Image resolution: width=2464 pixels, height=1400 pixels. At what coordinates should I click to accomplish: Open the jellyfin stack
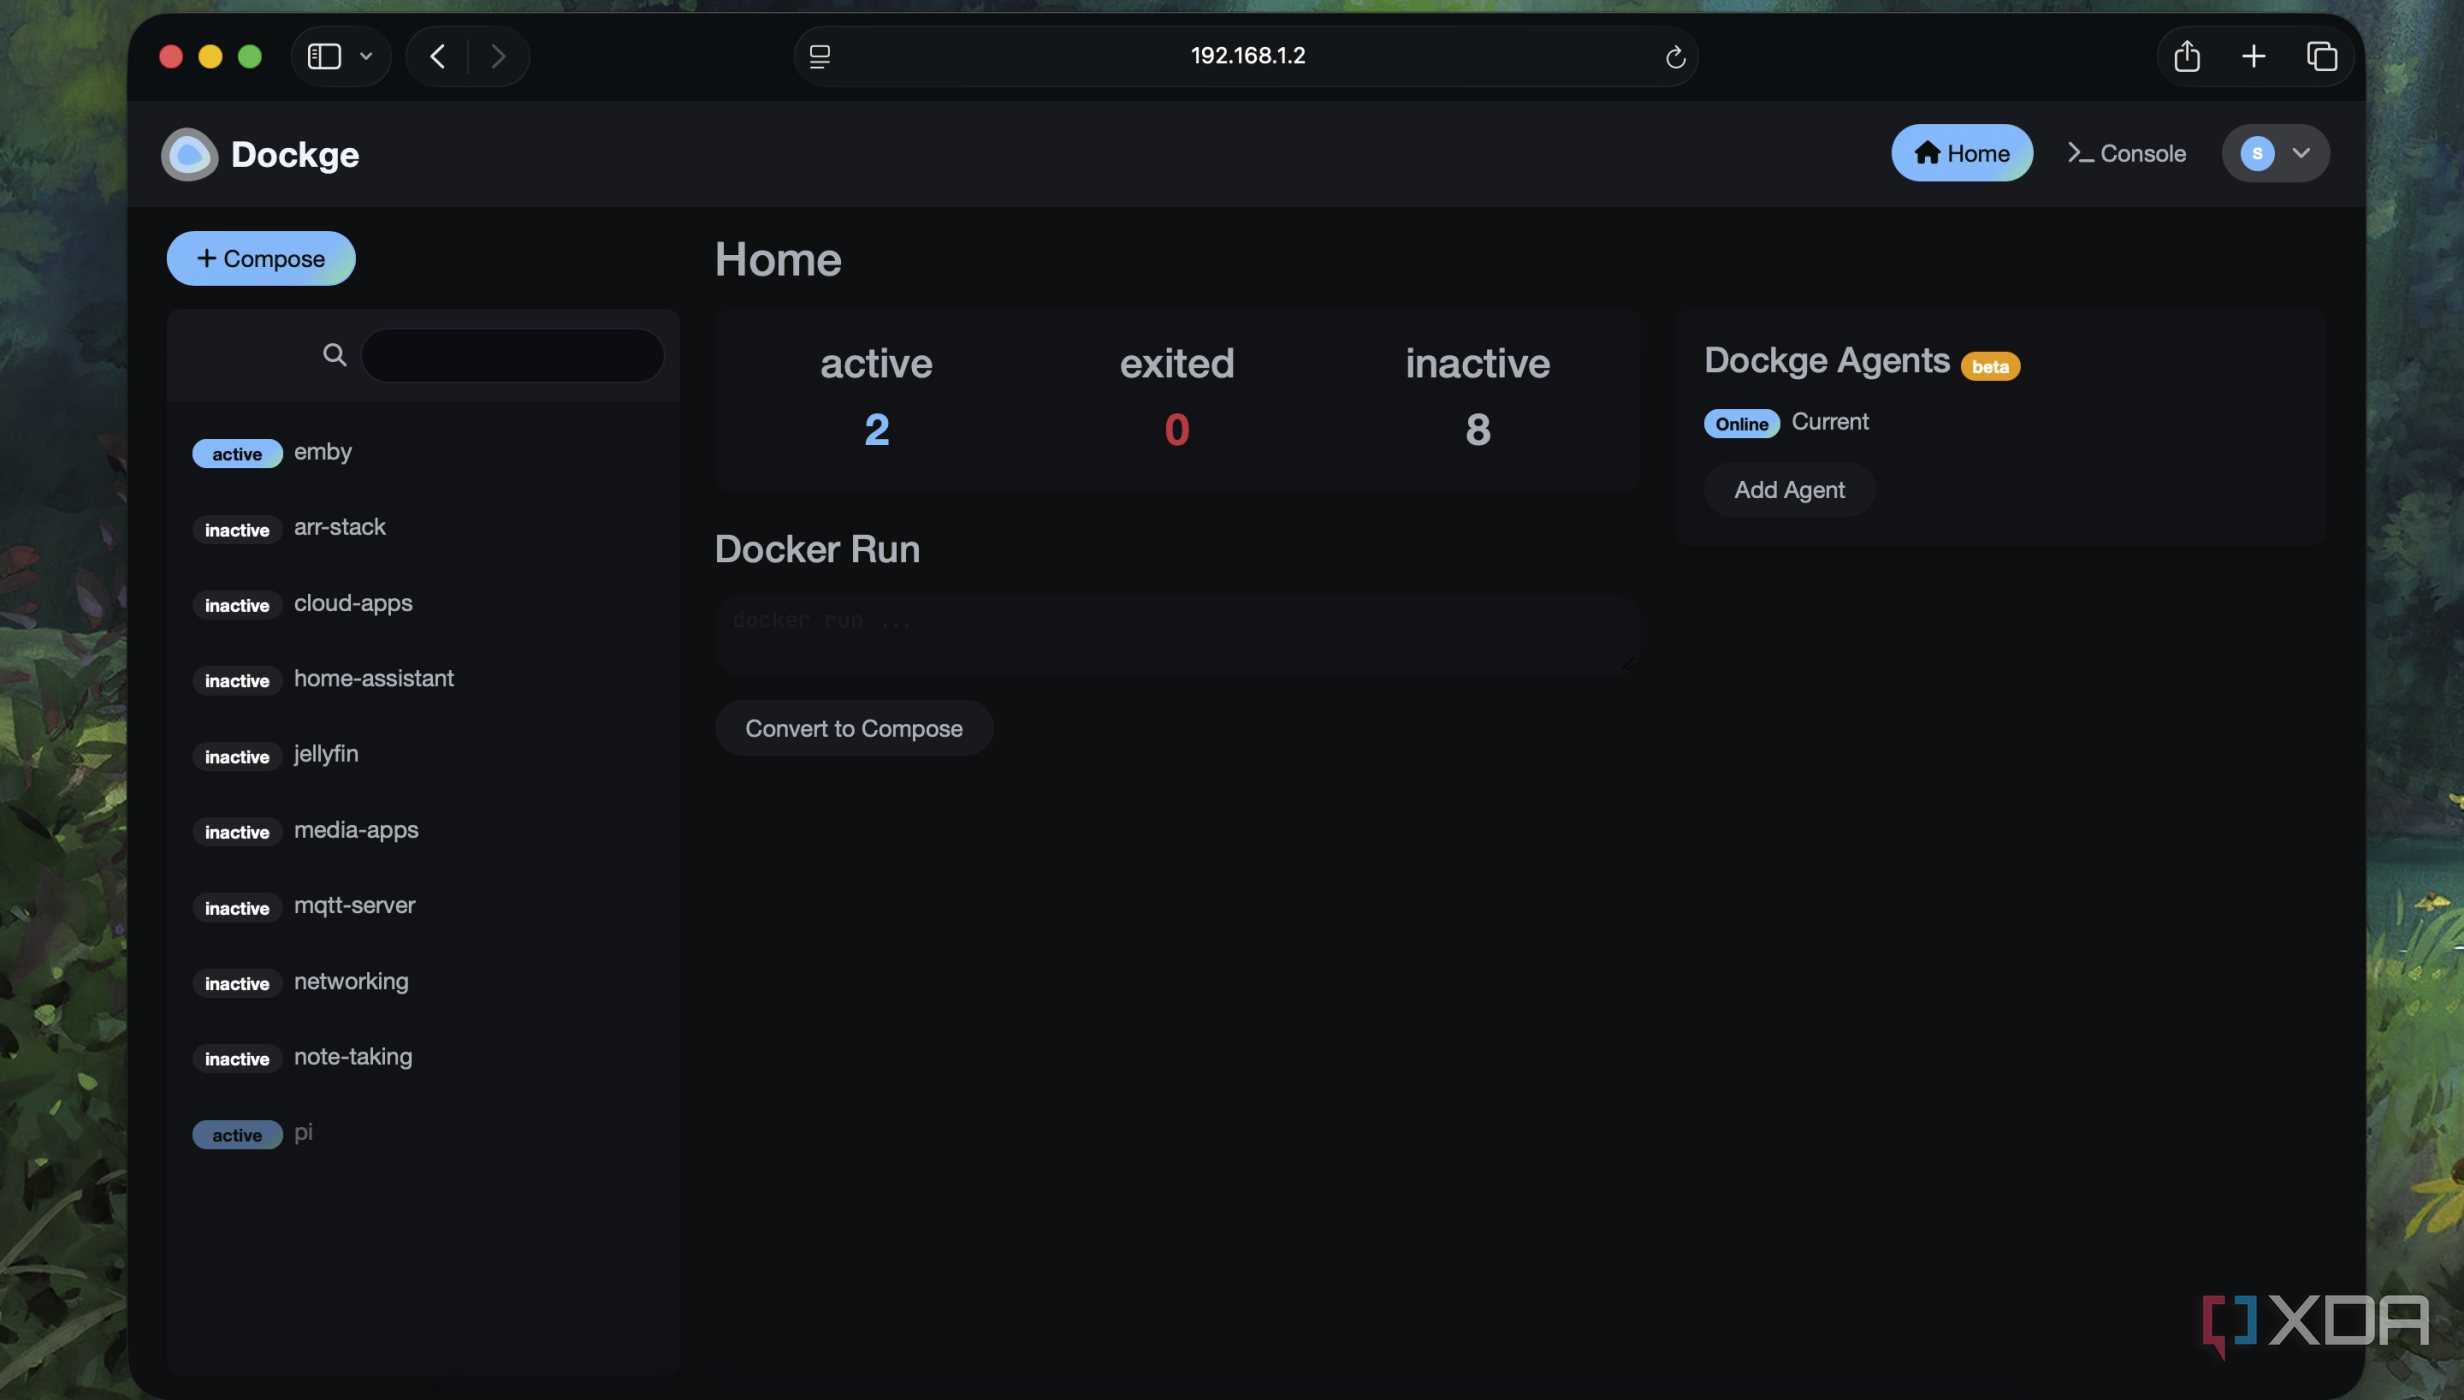(x=423, y=755)
